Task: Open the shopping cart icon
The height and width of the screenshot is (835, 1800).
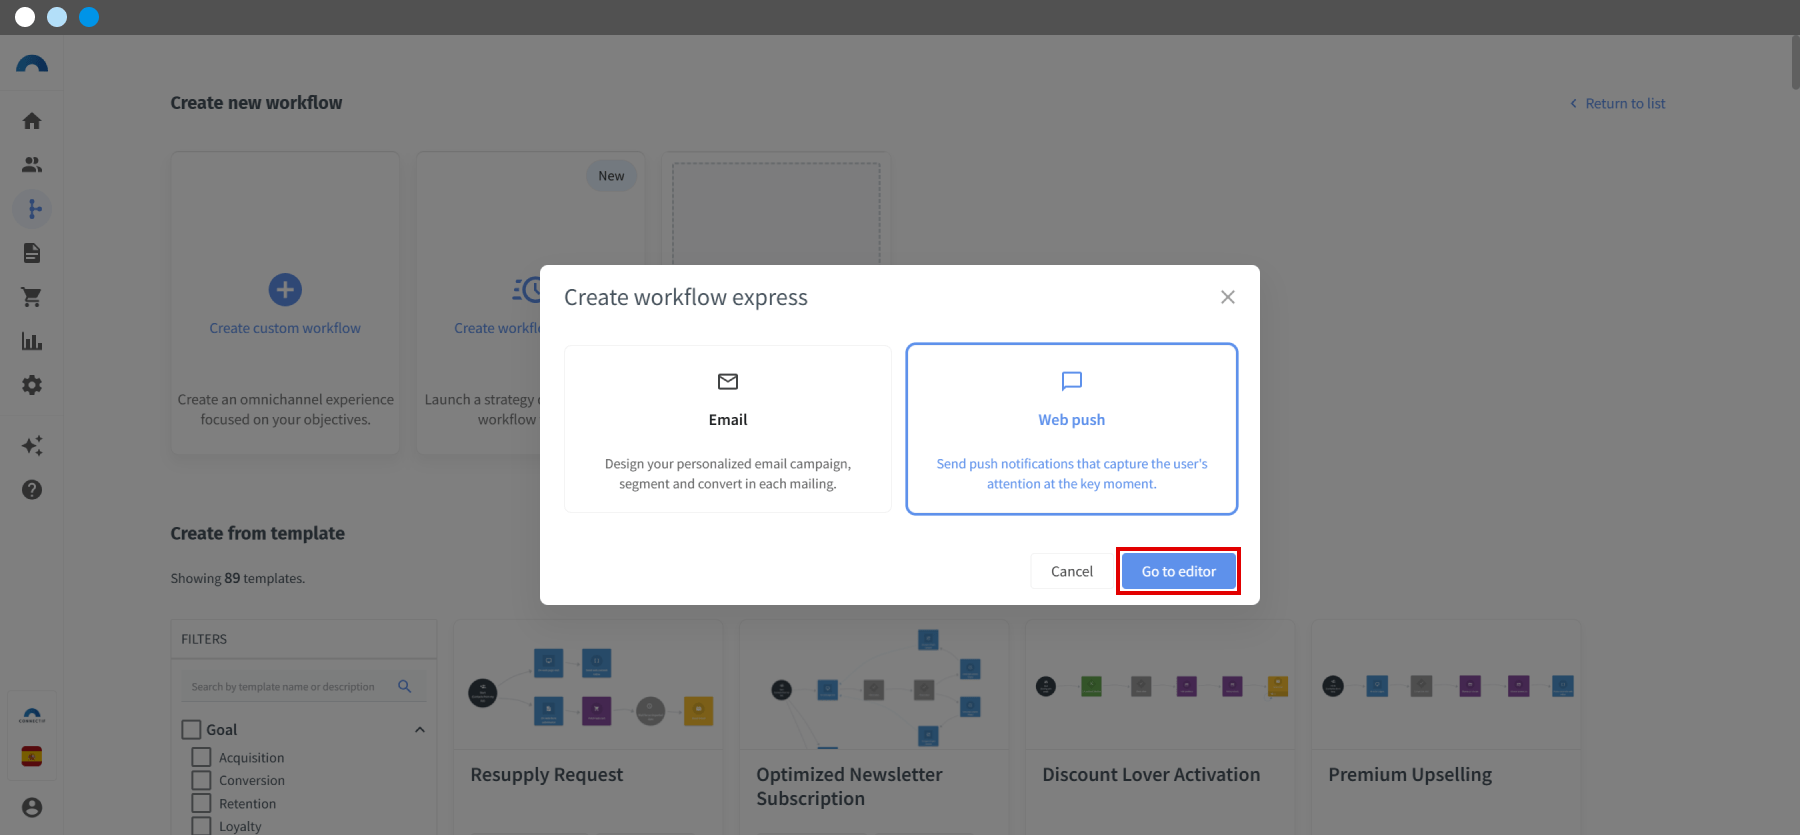Action: point(32,297)
